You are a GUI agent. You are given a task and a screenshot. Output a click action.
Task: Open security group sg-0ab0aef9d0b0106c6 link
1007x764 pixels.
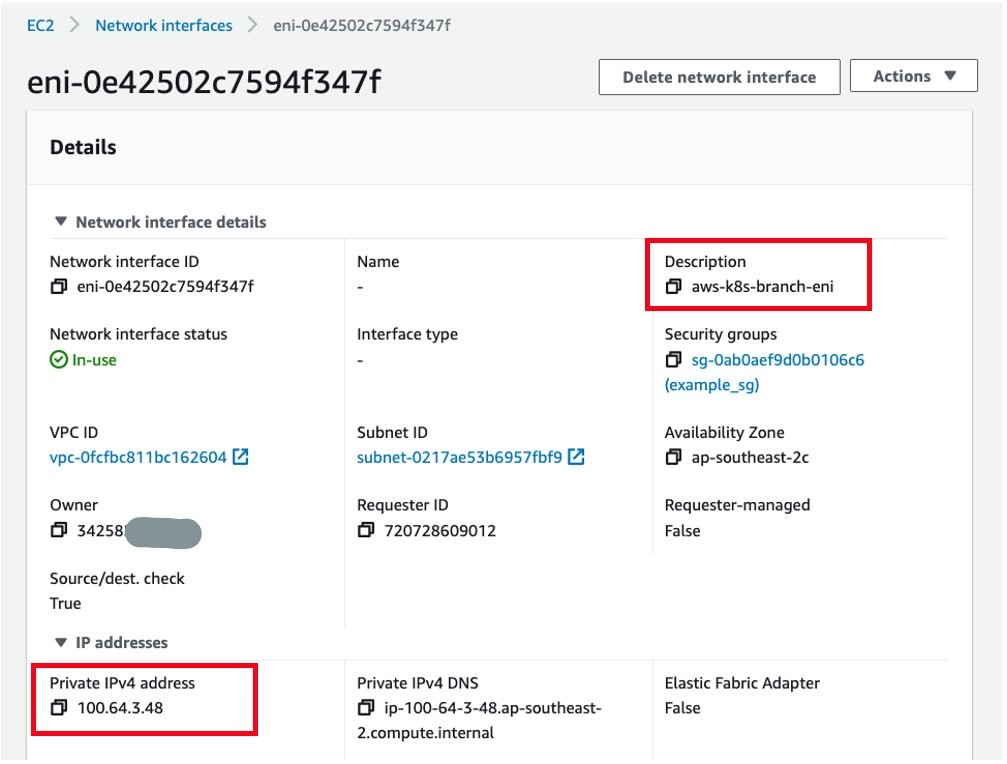778,360
